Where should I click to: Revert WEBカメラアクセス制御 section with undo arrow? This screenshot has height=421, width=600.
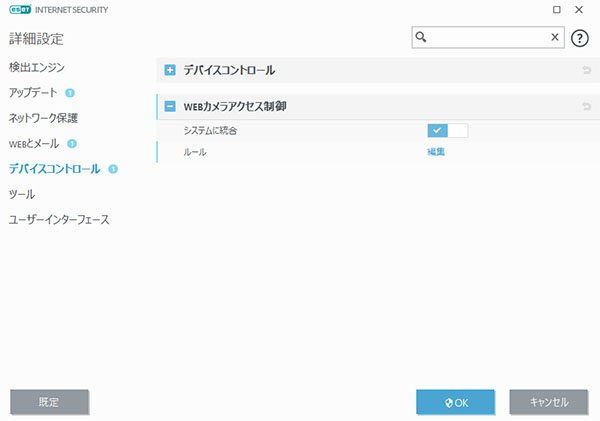pyautogui.click(x=586, y=106)
